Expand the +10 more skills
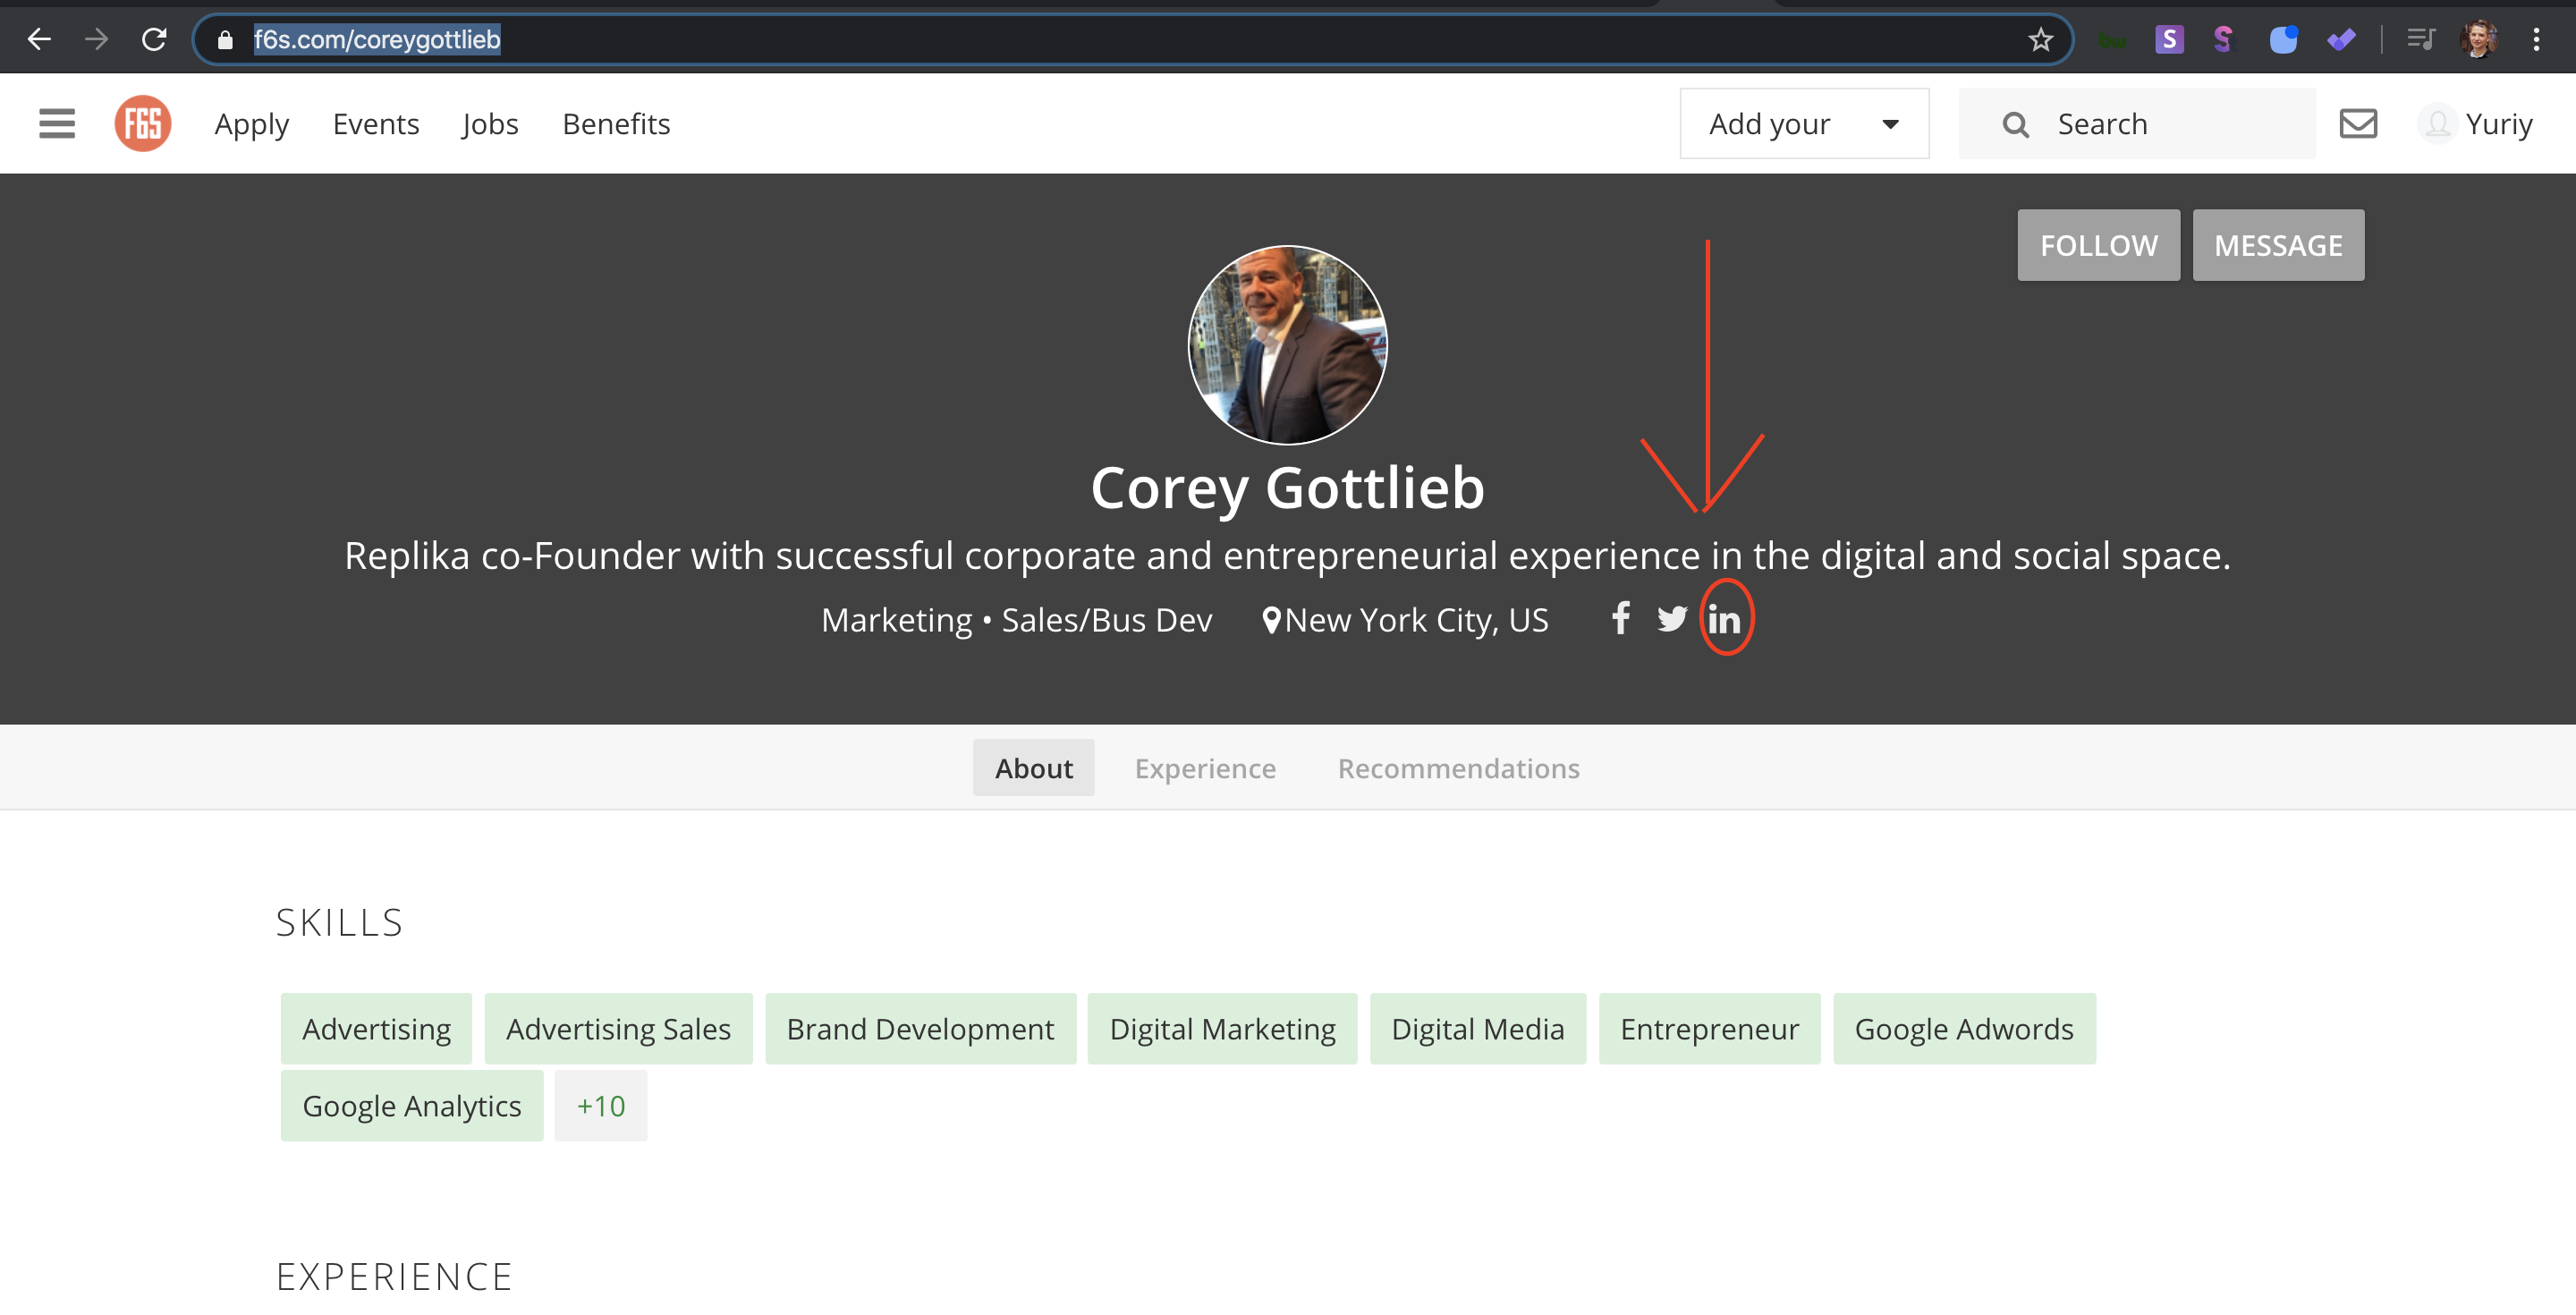Image resolution: width=2576 pixels, height=1315 pixels. (x=600, y=1106)
